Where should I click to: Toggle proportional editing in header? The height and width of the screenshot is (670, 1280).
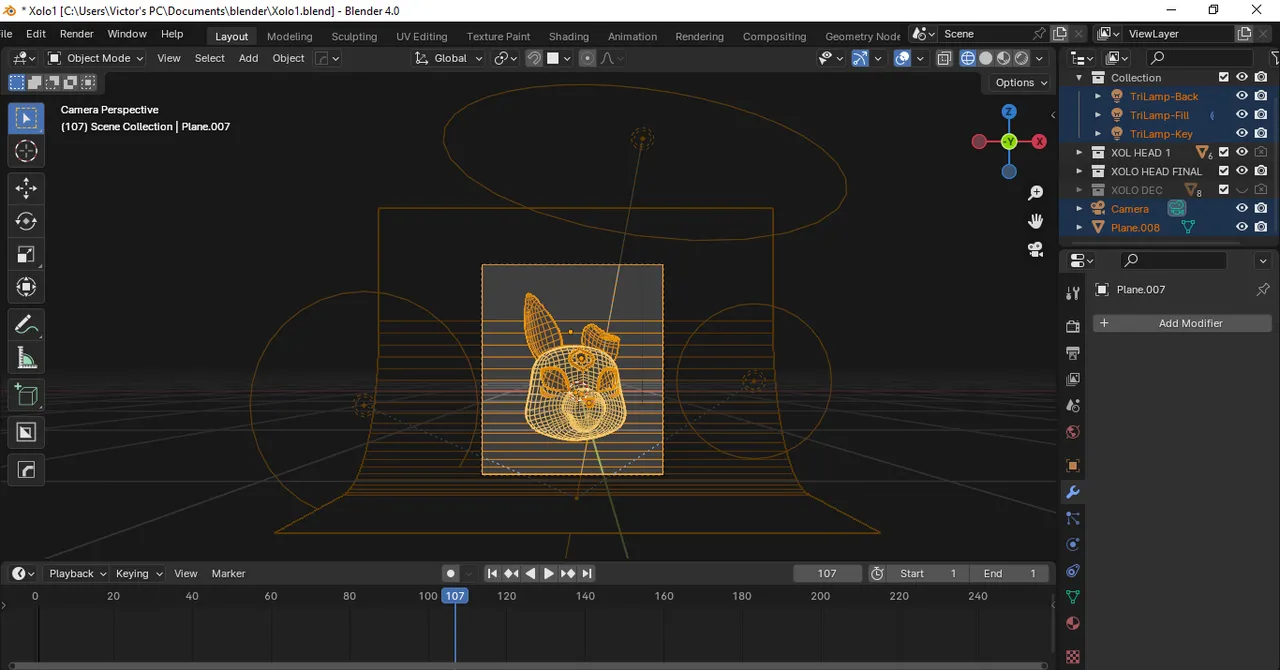(x=587, y=58)
